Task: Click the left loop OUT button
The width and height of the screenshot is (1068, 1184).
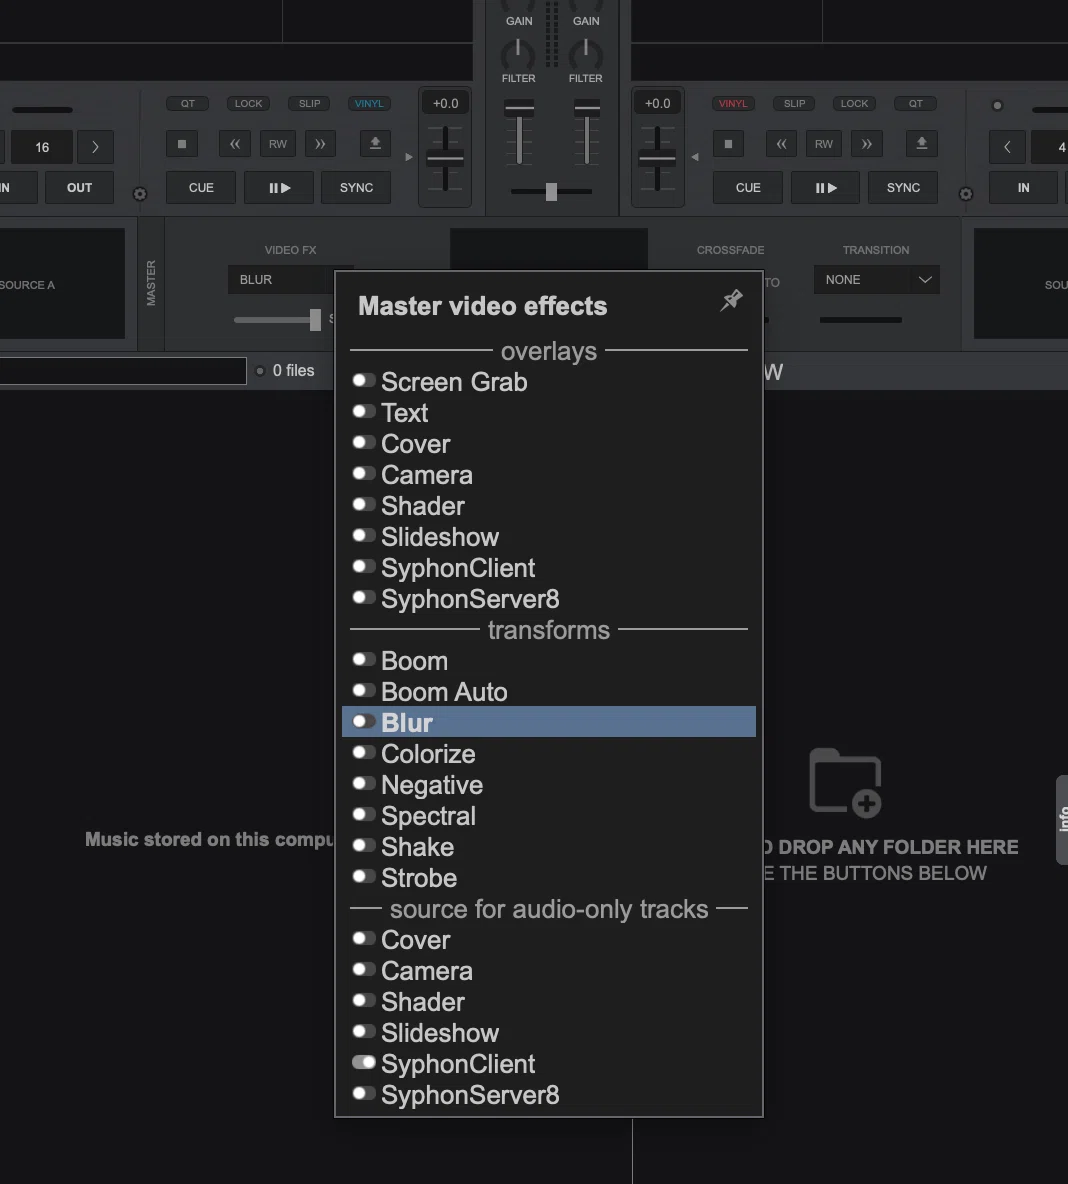Action: coord(79,188)
